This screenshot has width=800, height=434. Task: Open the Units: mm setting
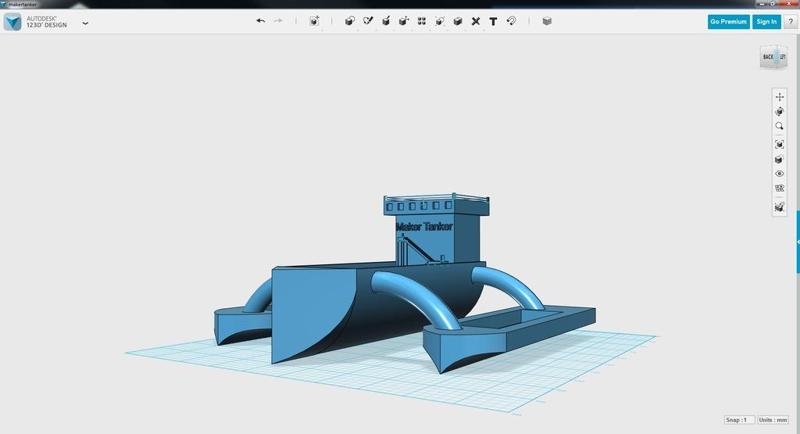[x=773, y=420]
